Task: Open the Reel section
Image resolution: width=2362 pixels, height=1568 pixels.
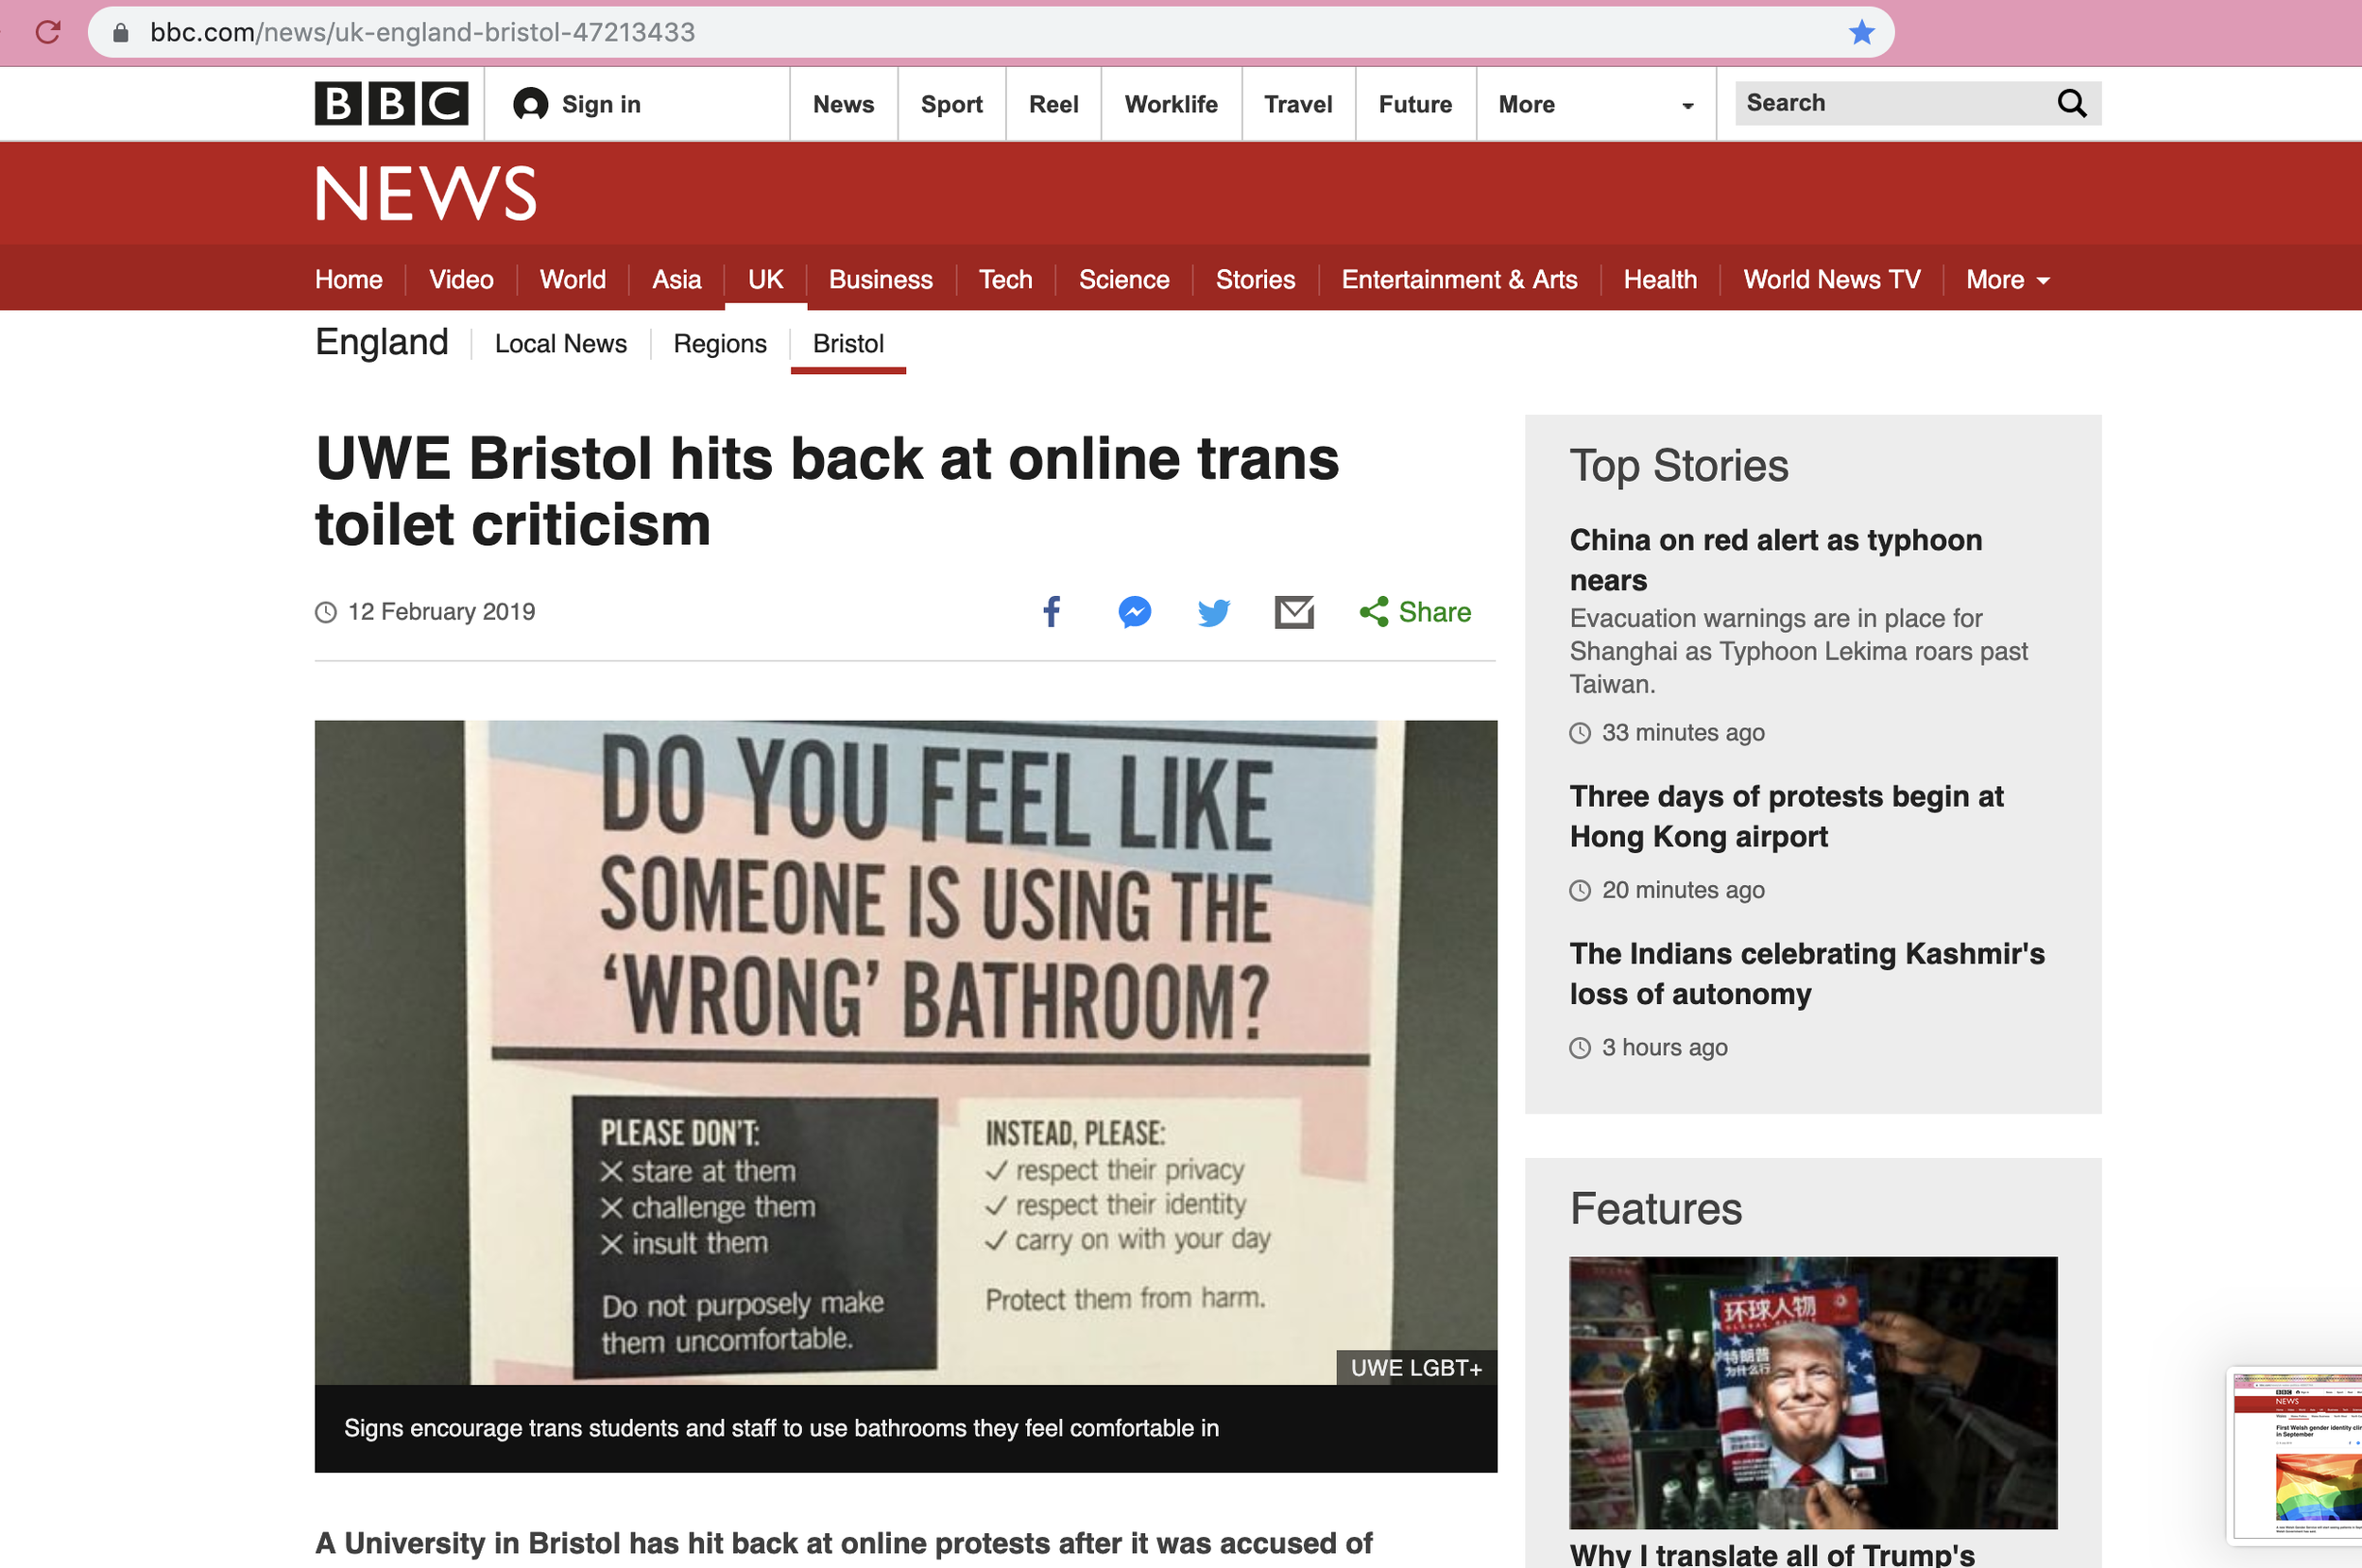Action: pos(1053,104)
